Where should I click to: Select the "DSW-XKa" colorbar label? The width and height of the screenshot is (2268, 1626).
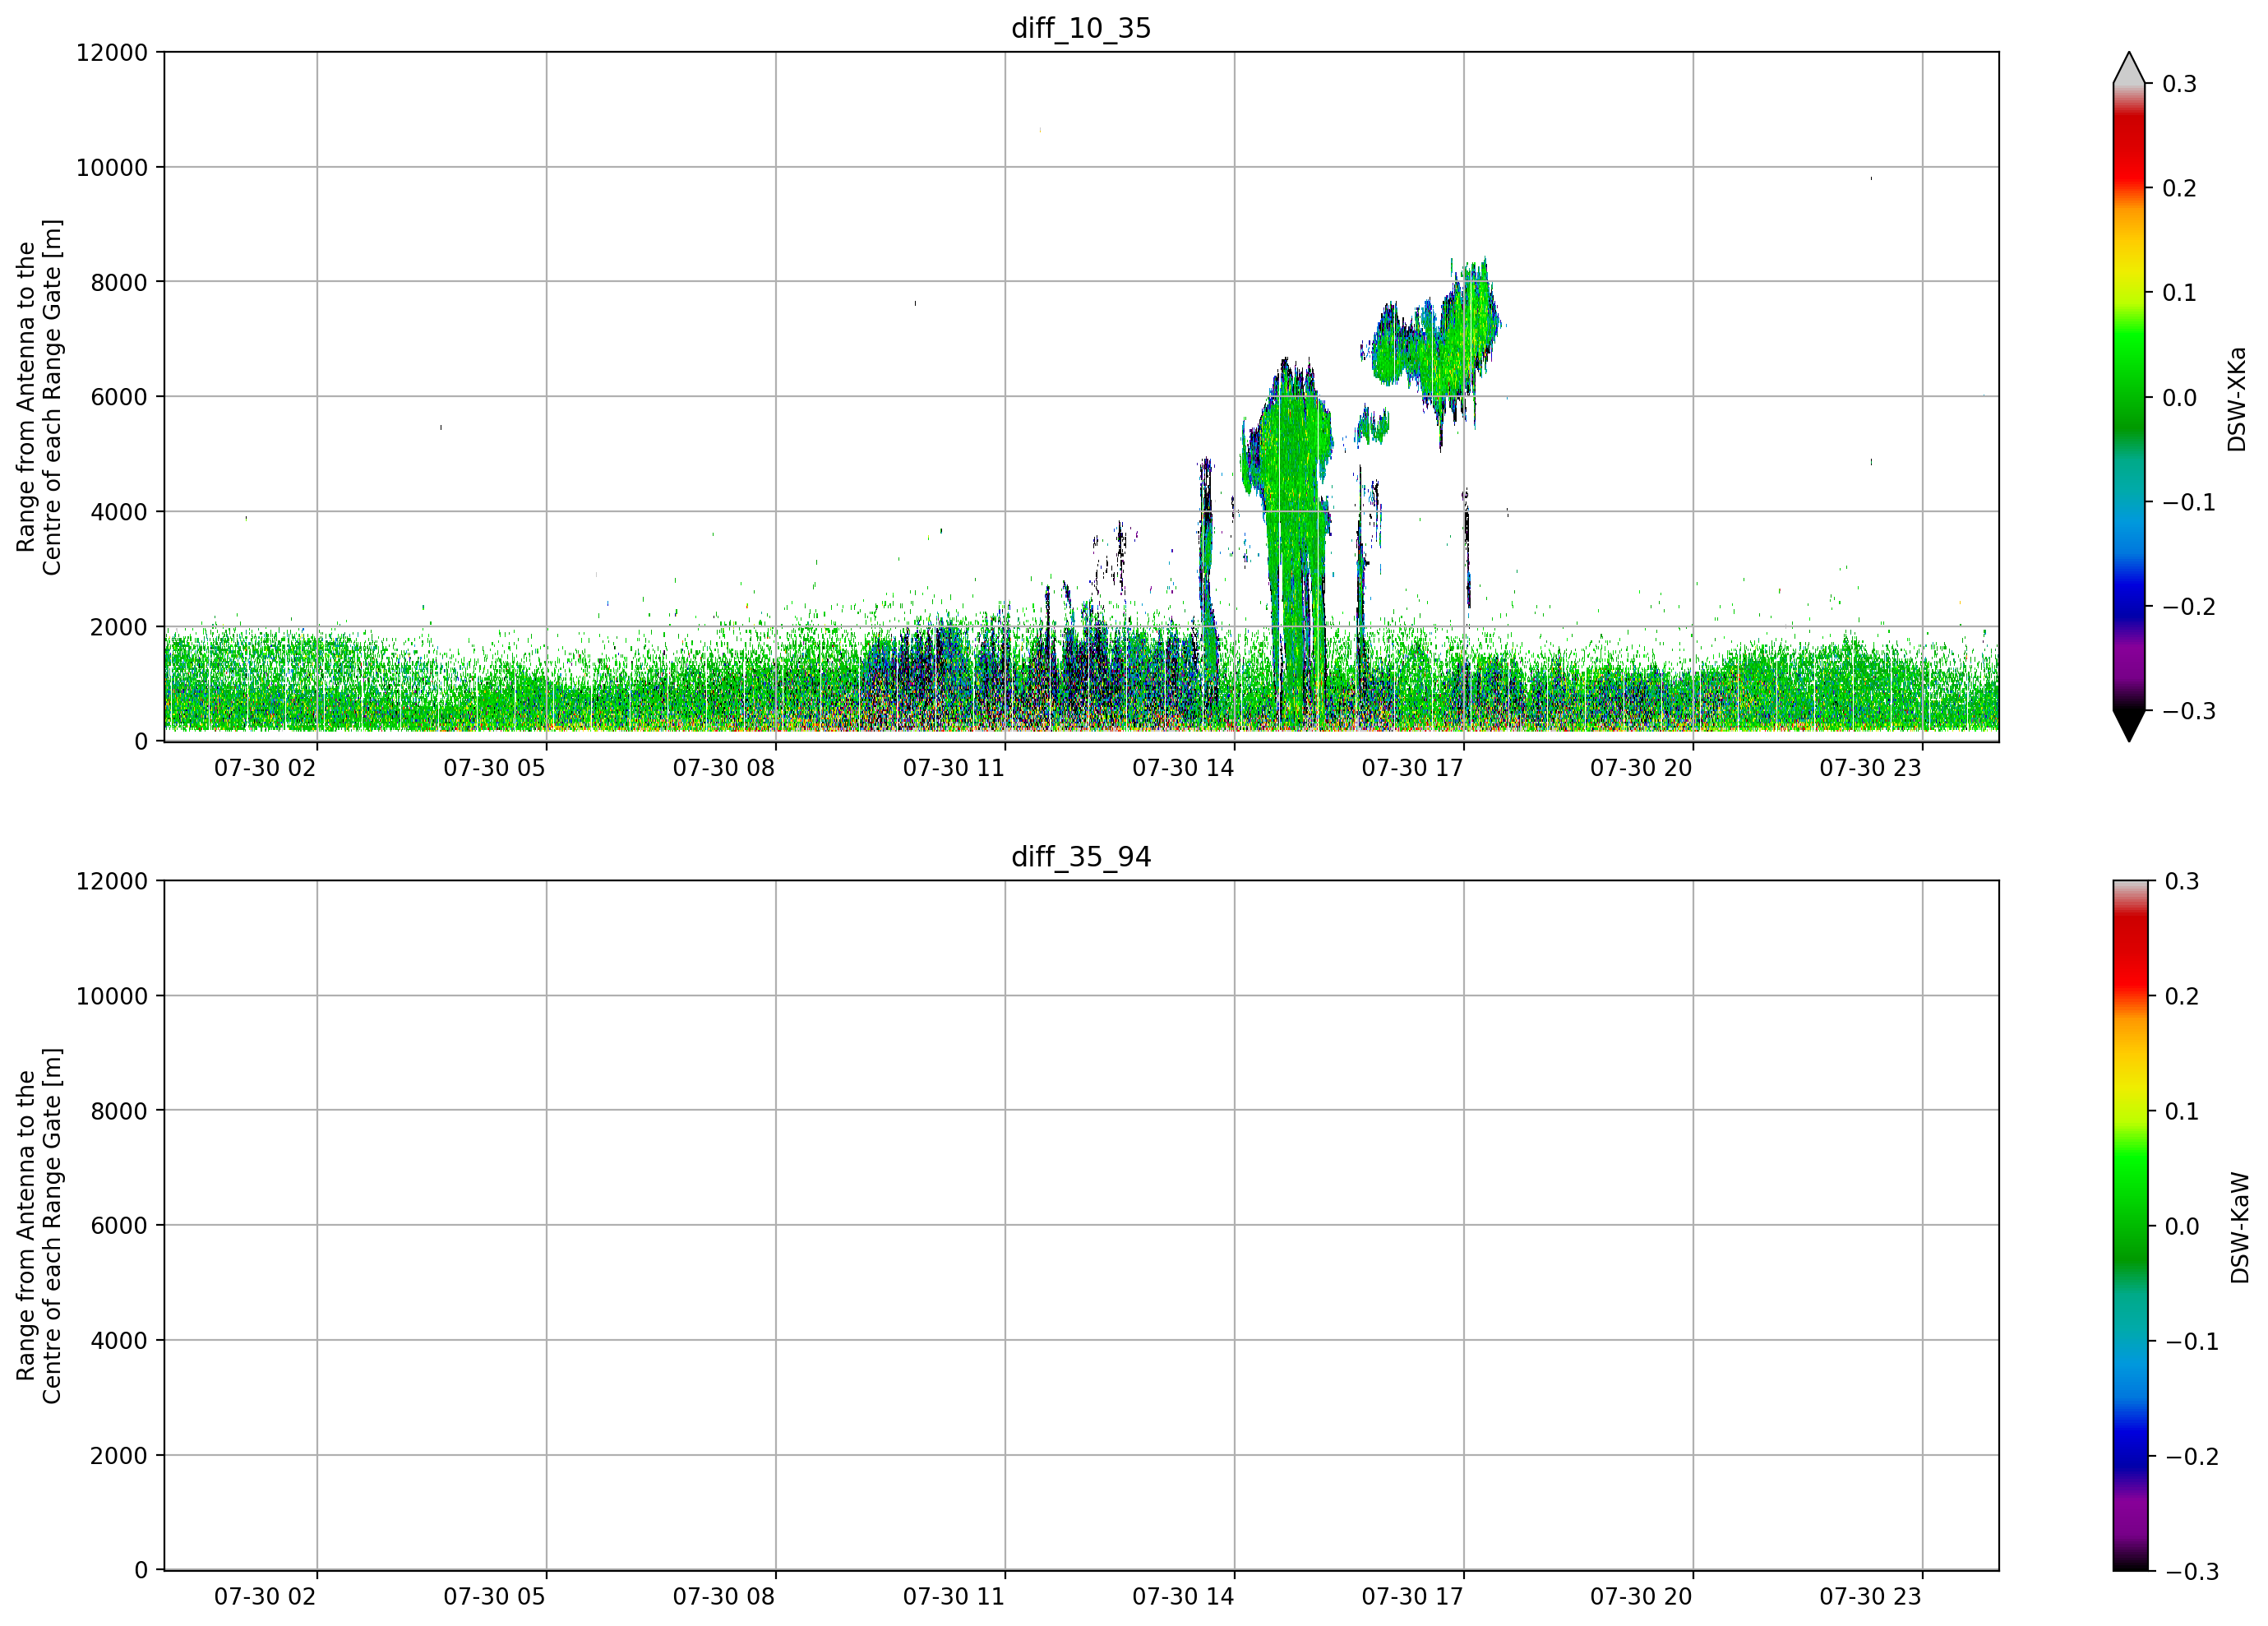coord(2237,399)
